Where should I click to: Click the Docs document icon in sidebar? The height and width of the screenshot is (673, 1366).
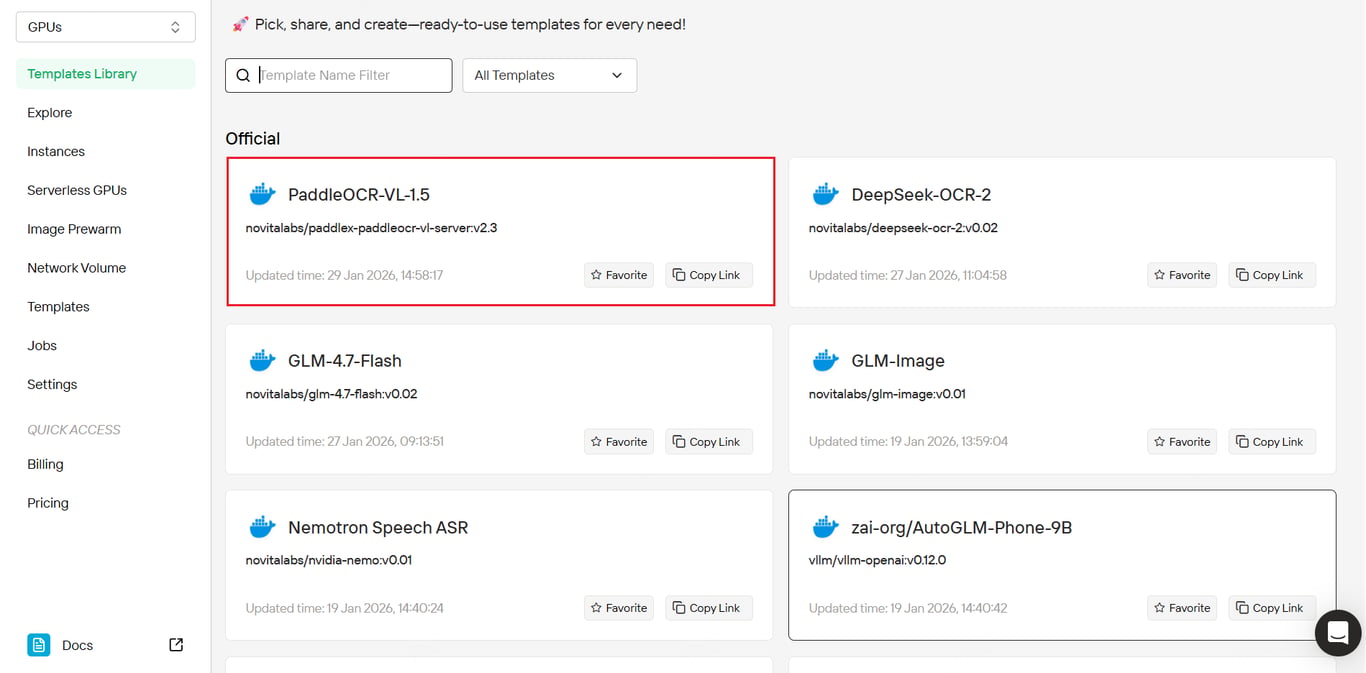(39, 645)
